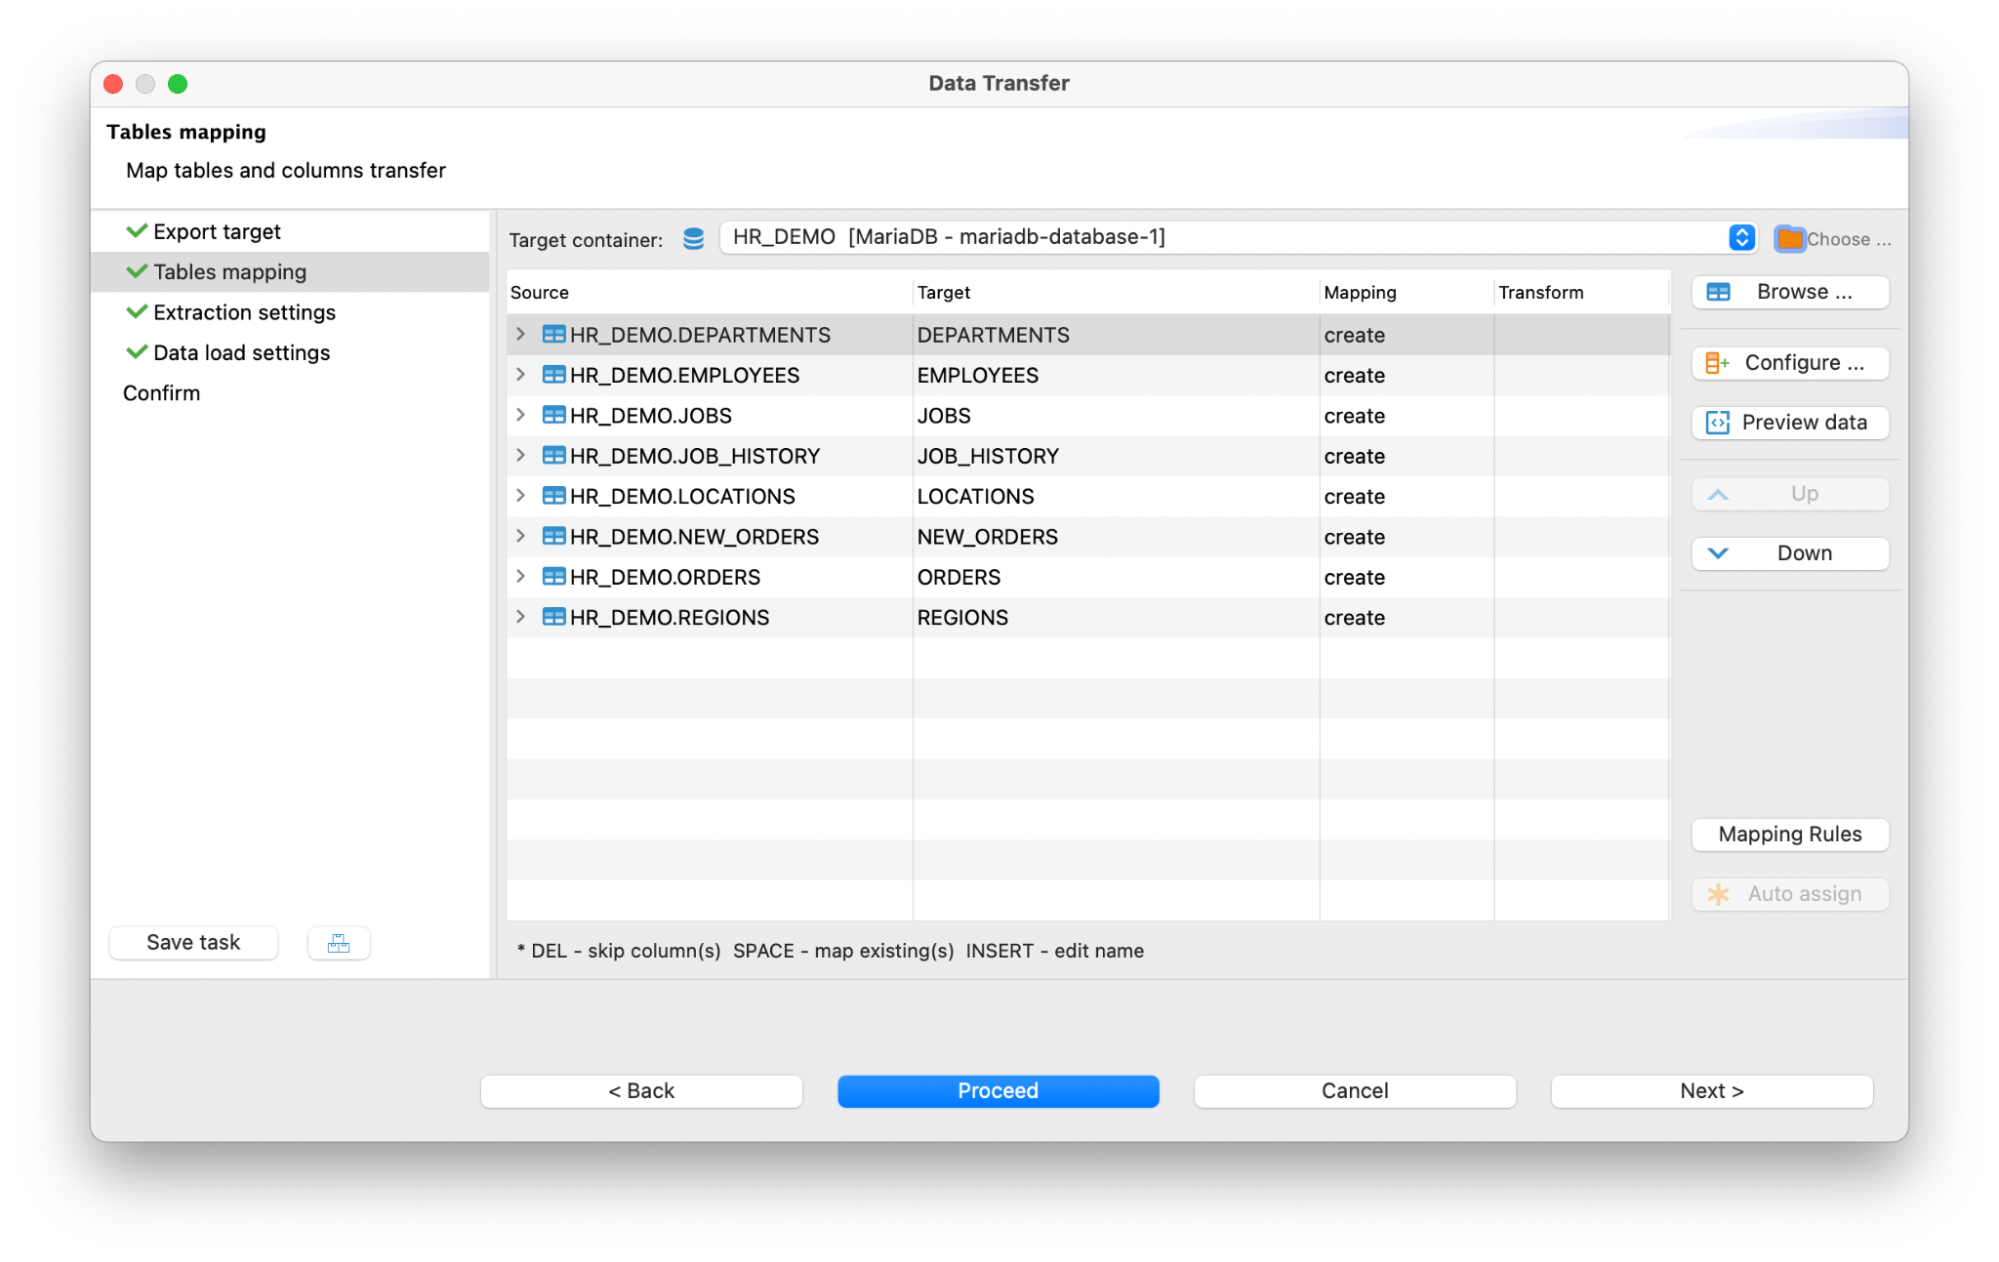Open Mapping Rules
The height and width of the screenshot is (1262, 1999).
(x=1790, y=834)
